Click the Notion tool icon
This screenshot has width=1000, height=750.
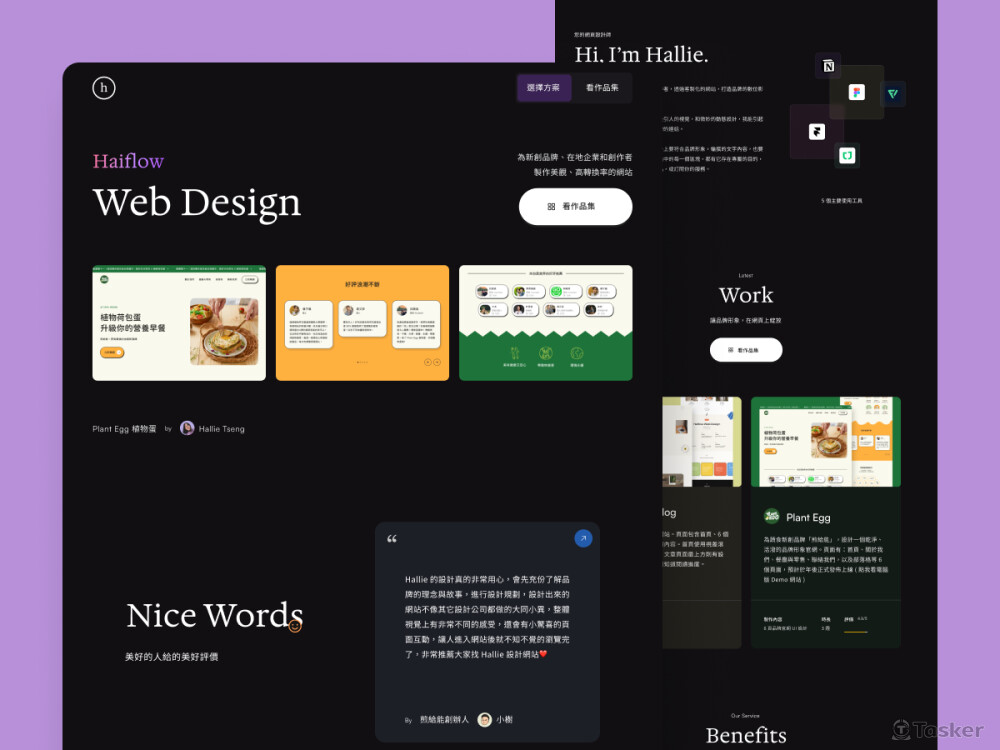click(828, 66)
